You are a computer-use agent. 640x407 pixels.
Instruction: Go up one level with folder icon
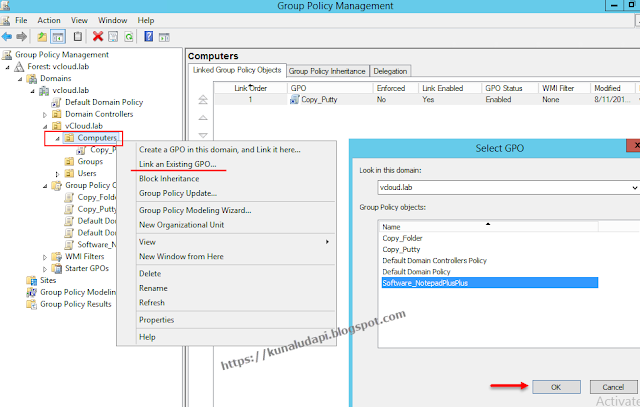pyautogui.click(x=42, y=37)
